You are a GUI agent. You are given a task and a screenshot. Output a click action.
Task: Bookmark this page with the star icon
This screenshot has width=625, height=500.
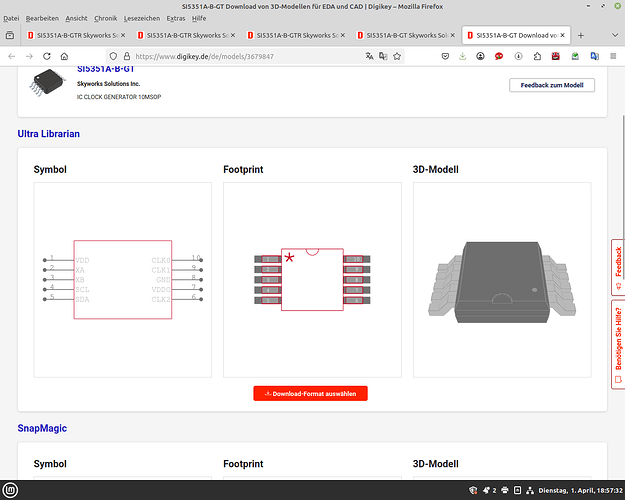click(x=397, y=56)
